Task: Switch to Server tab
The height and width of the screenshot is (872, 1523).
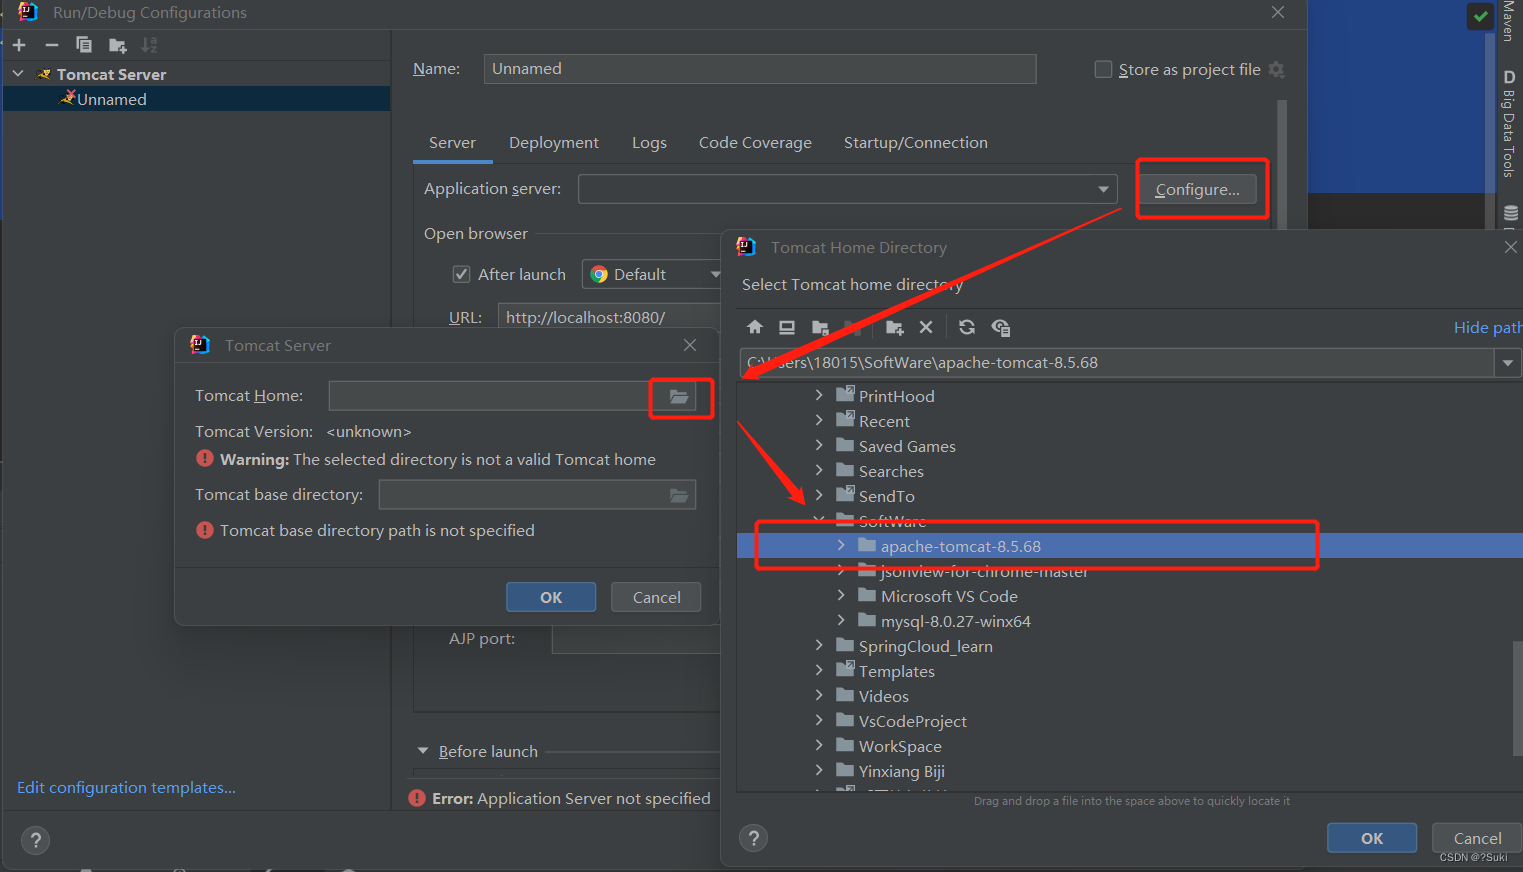Action: [x=452, y=143]
